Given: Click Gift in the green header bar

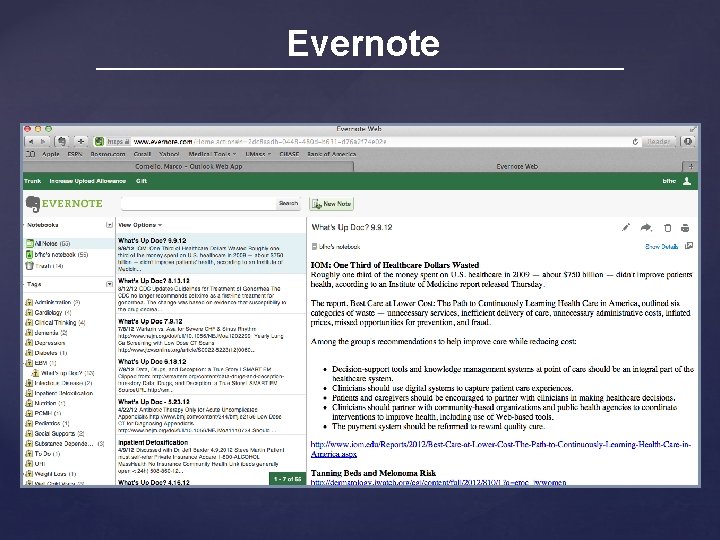Looking at the screenshot, I should coord(141,181).
